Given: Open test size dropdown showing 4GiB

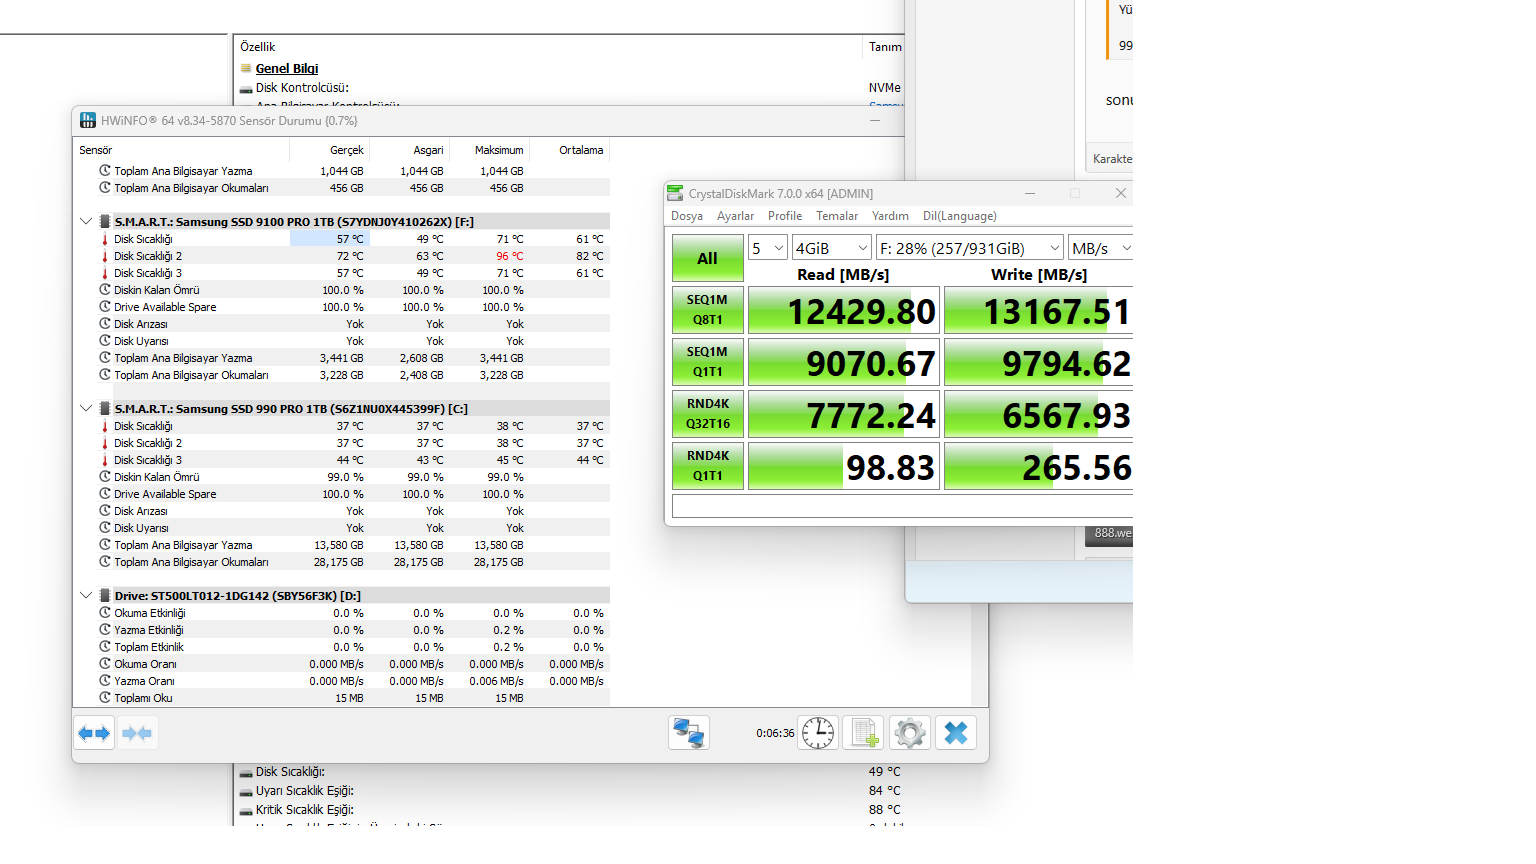Looking at the screenshot, I should (x=832, y=248).
